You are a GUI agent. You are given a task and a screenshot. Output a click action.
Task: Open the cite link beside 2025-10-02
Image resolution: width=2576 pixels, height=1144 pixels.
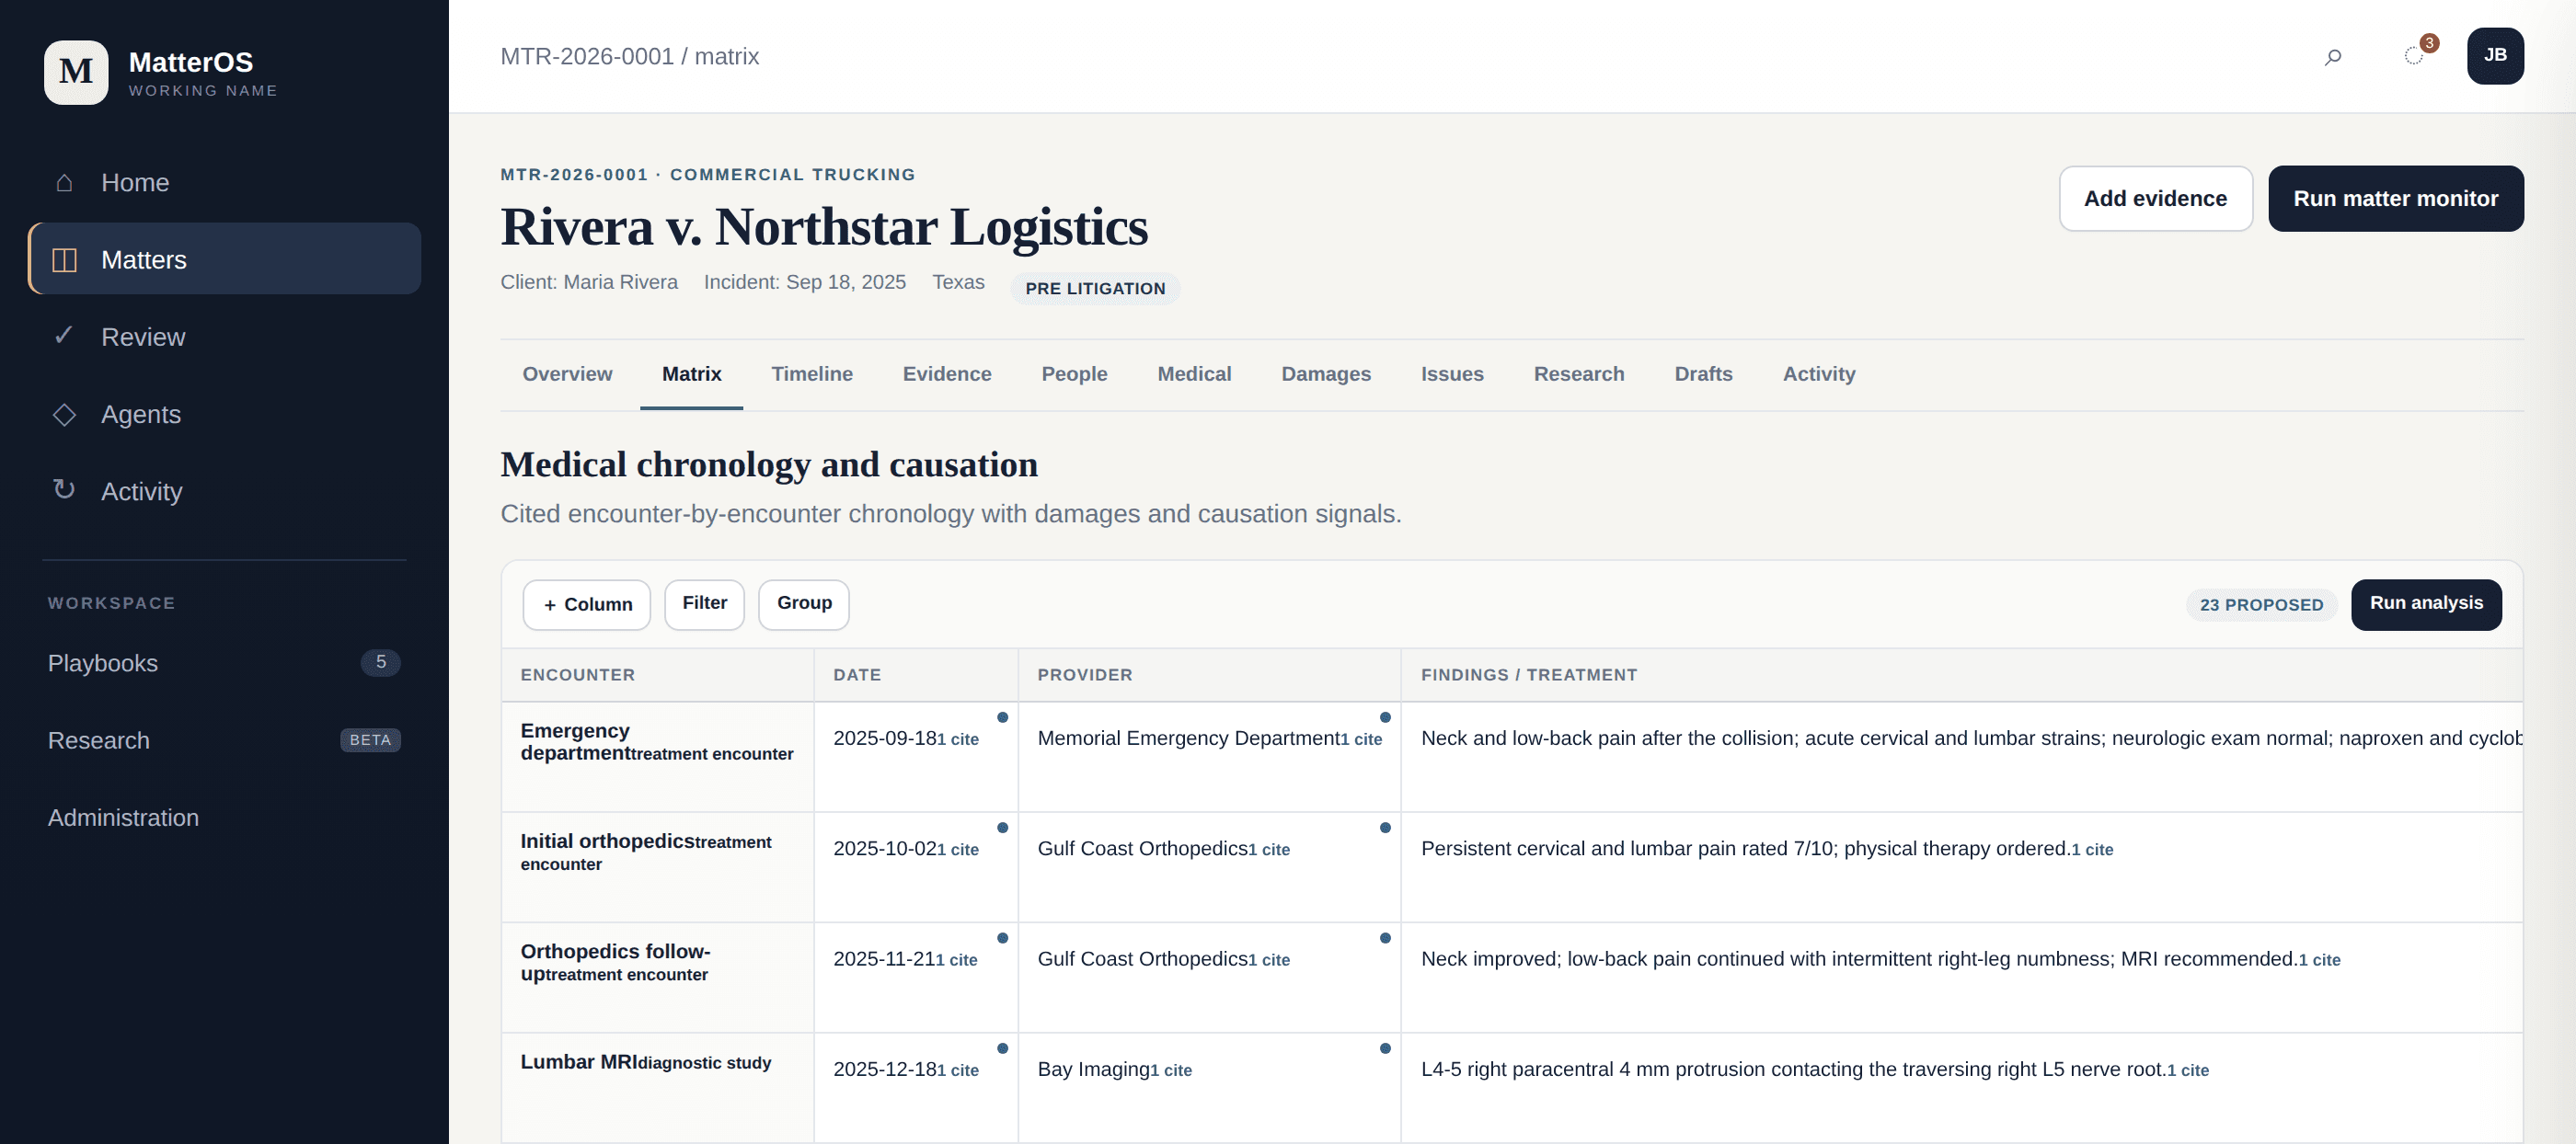coord(959,850)
